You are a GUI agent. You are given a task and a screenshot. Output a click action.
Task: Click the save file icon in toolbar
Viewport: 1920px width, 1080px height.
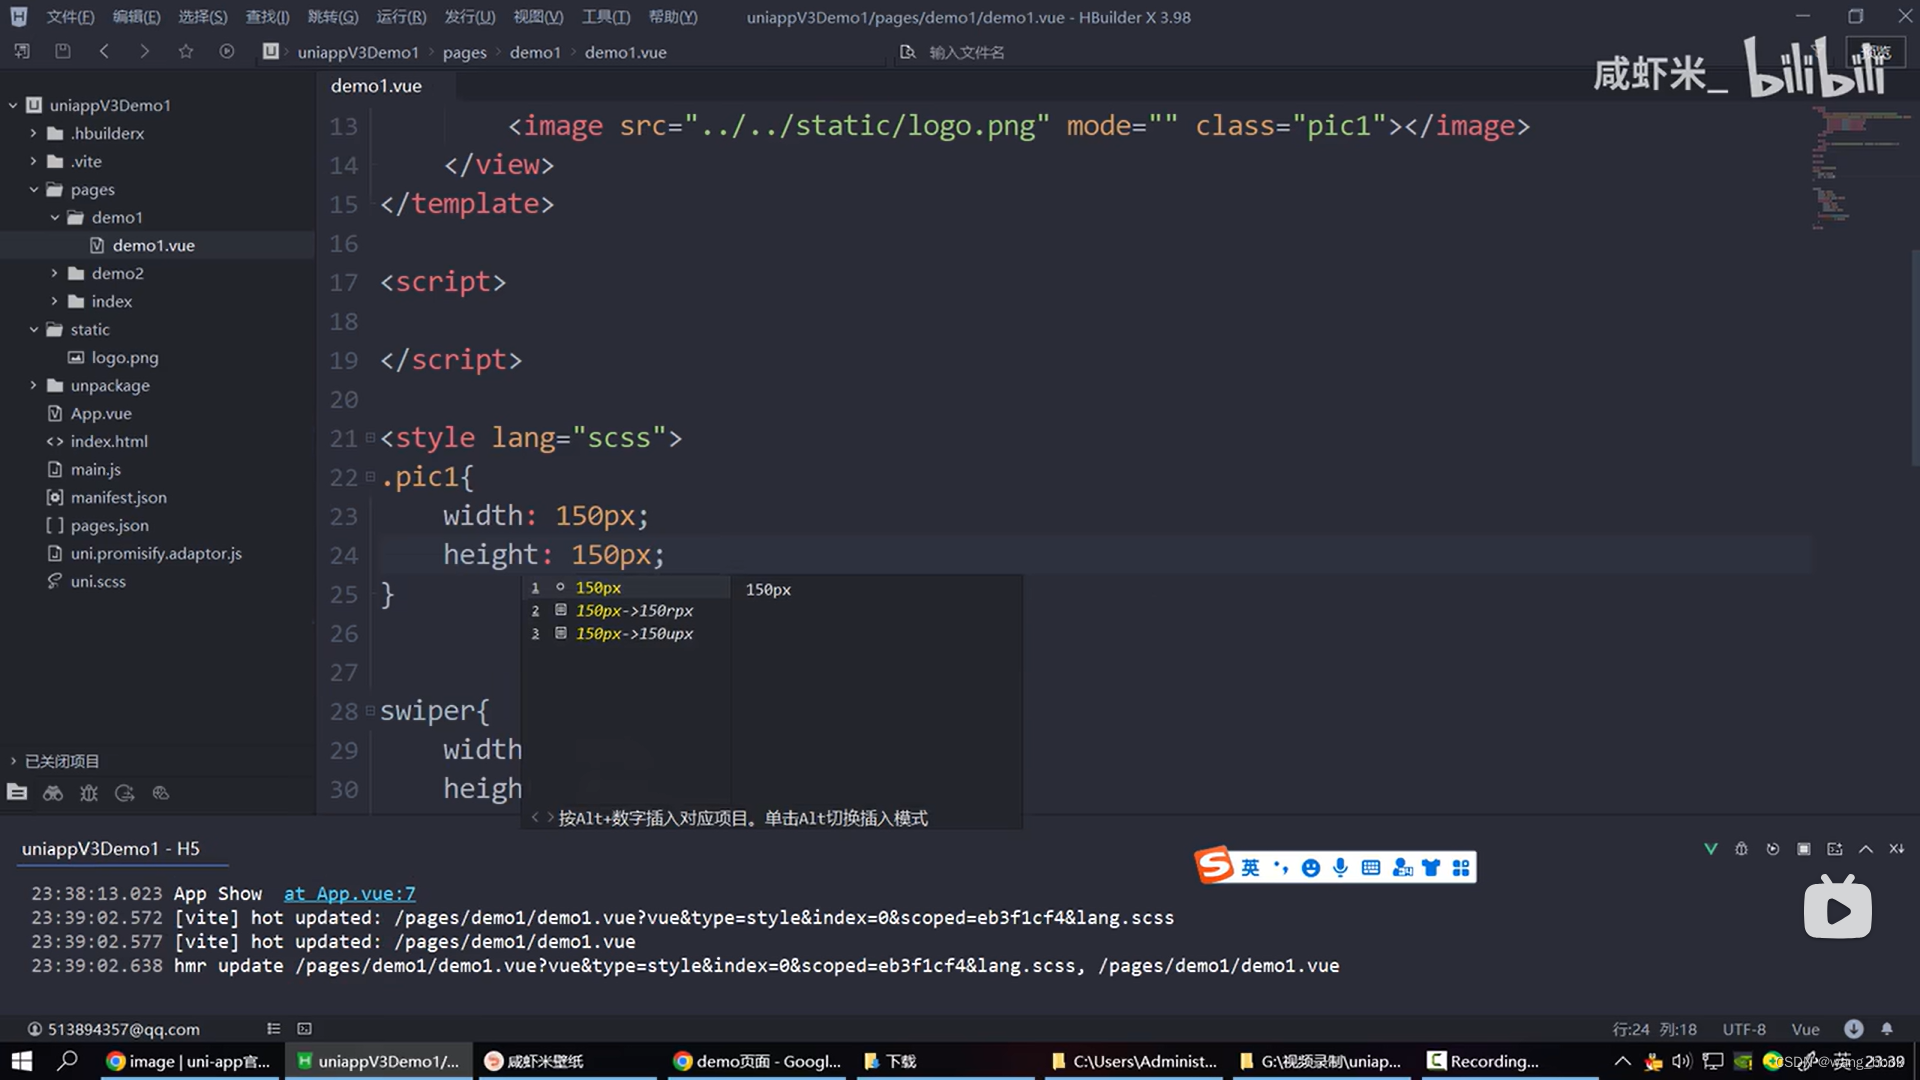(62, 51)
